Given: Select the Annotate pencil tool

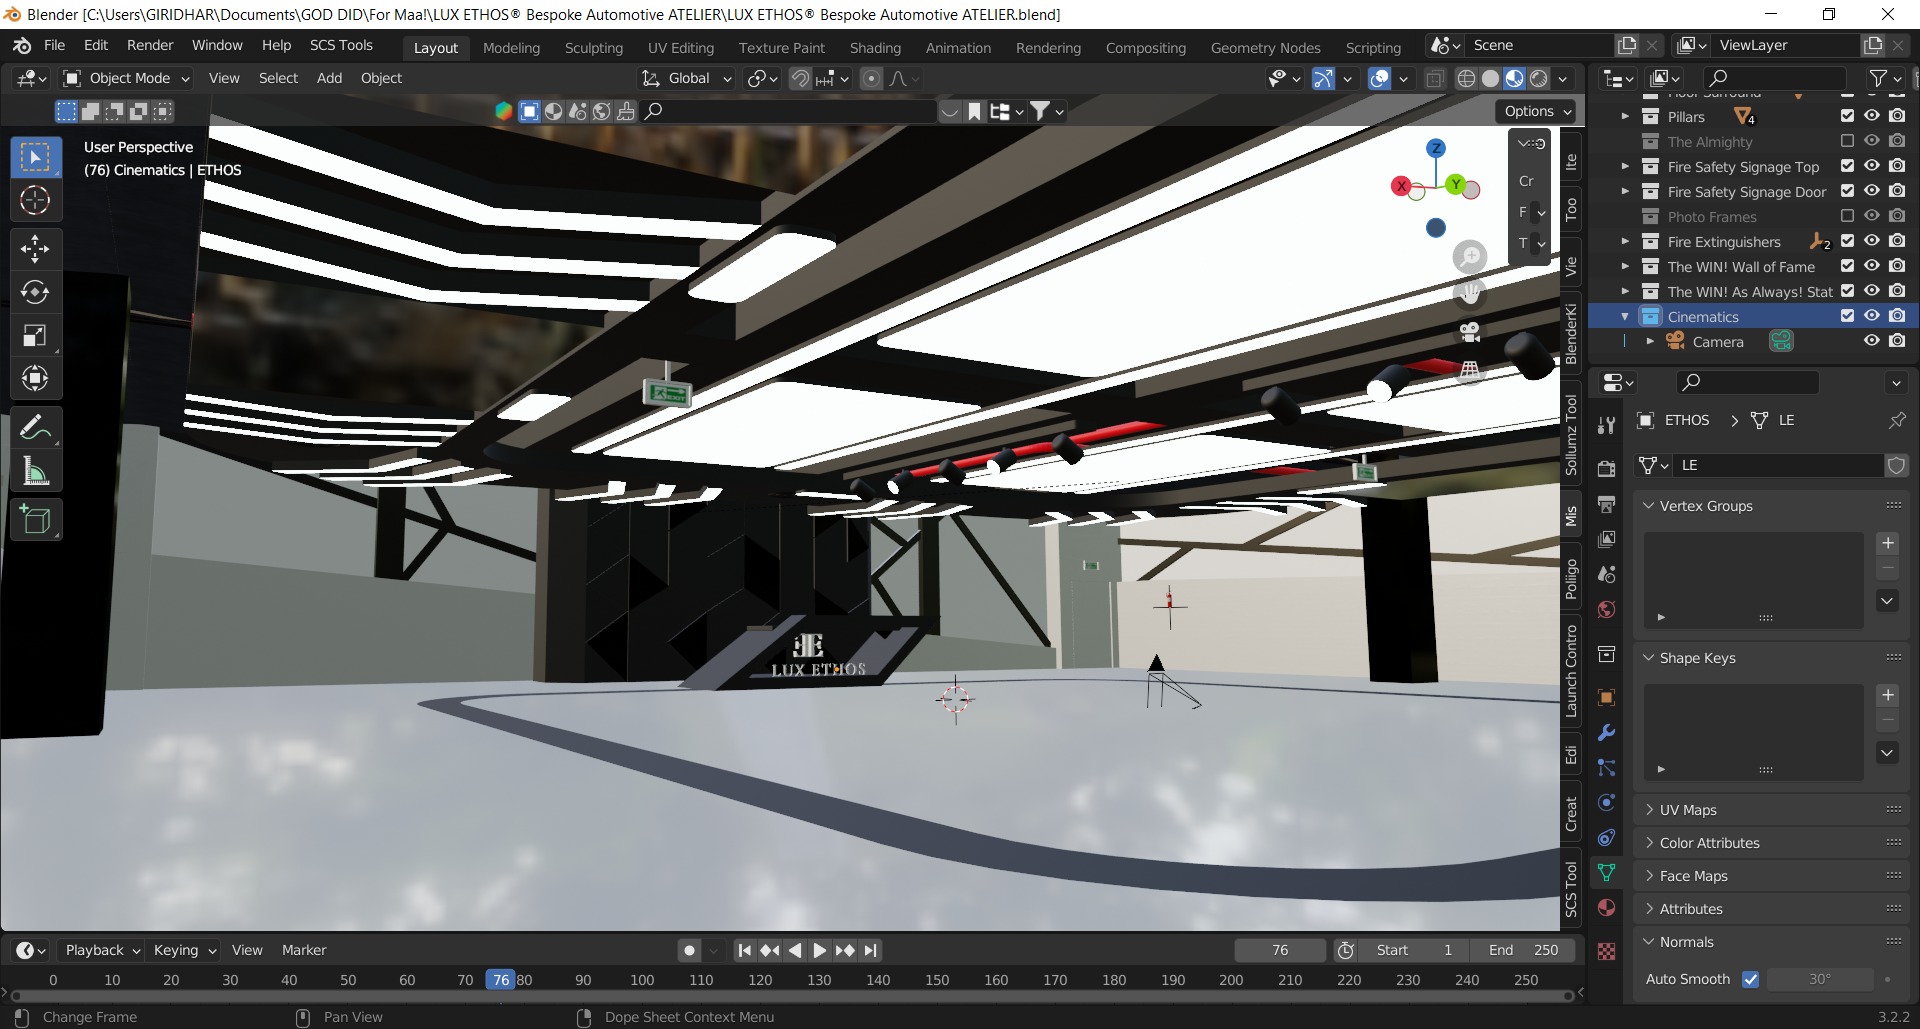Looking at the screenshot, I should pos(35,428).
